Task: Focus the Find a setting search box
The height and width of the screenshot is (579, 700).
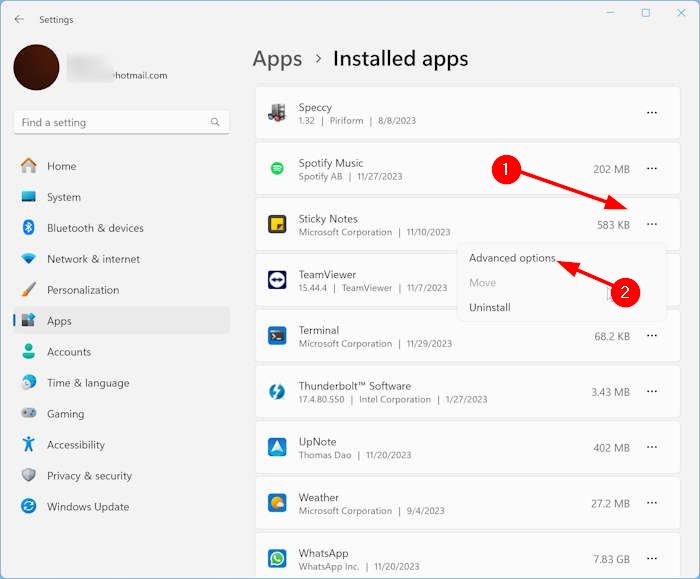Action: (x=121, y=122)
